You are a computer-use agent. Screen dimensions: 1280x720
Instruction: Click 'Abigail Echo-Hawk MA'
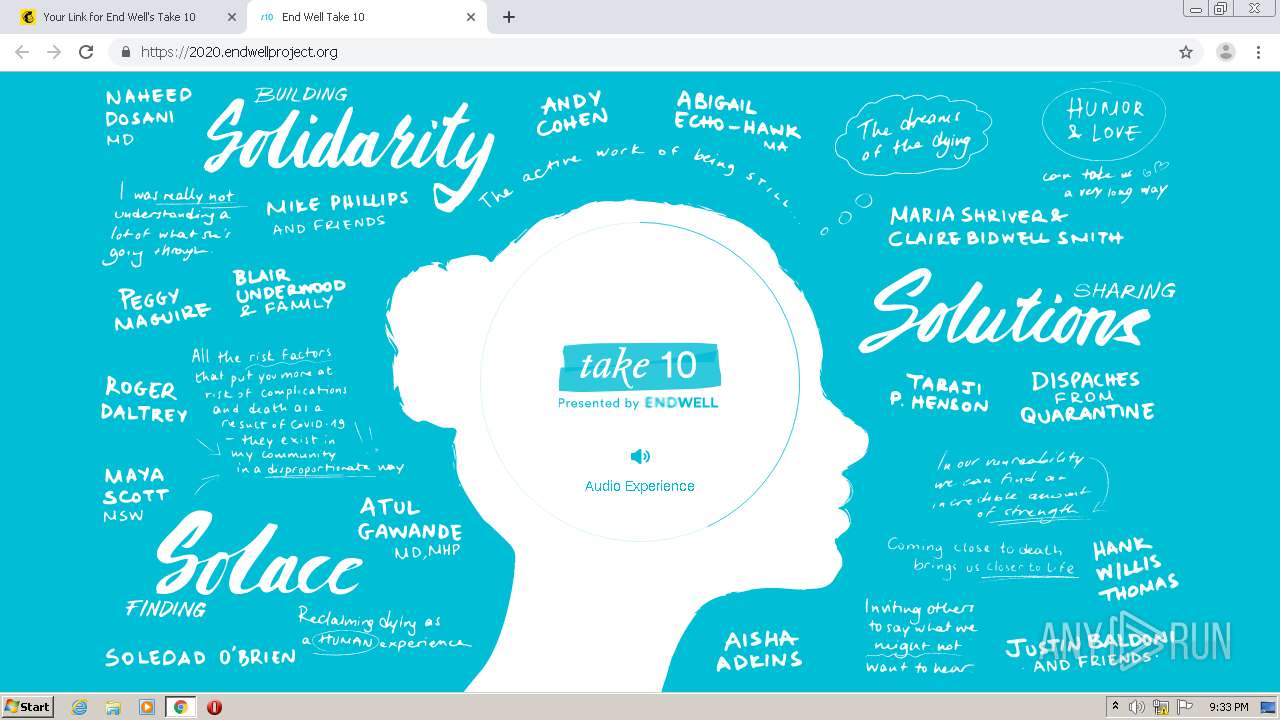click(x=737, y=120)
